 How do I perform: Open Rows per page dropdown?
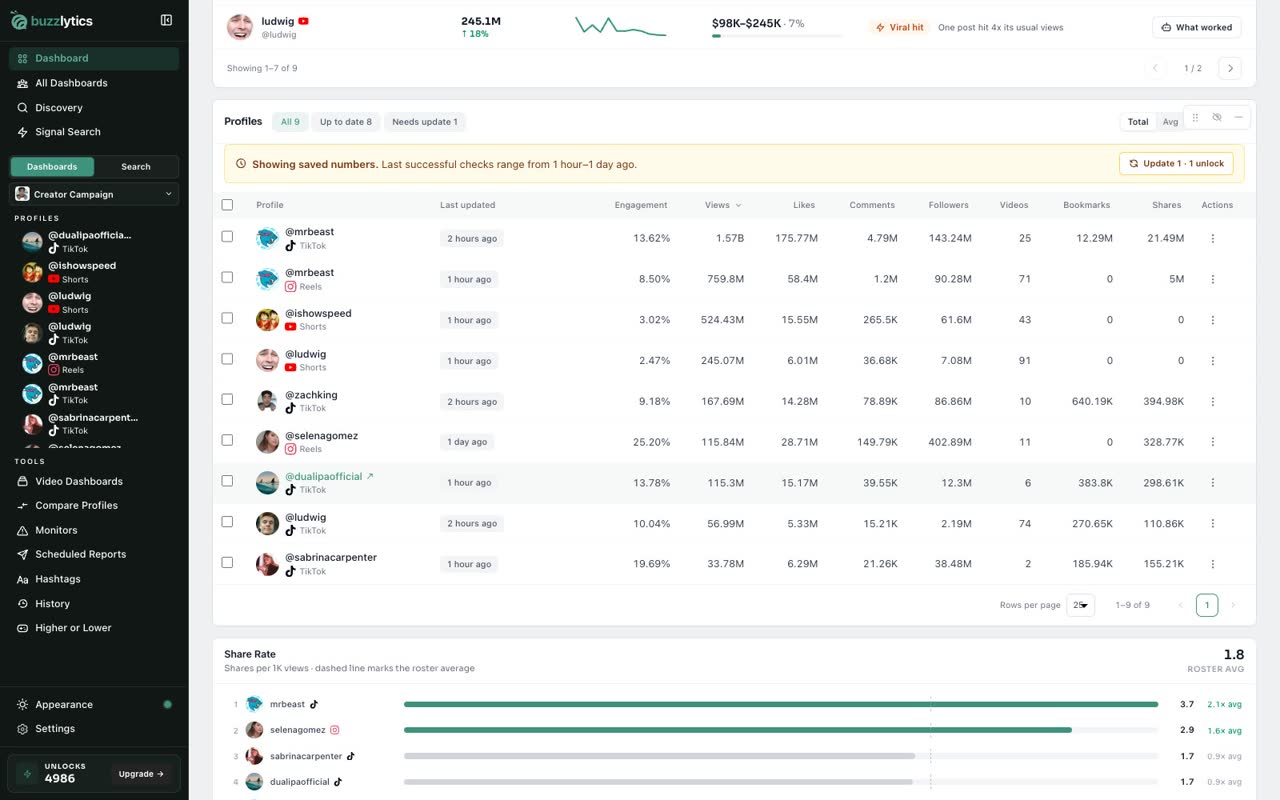[1080, 605]
